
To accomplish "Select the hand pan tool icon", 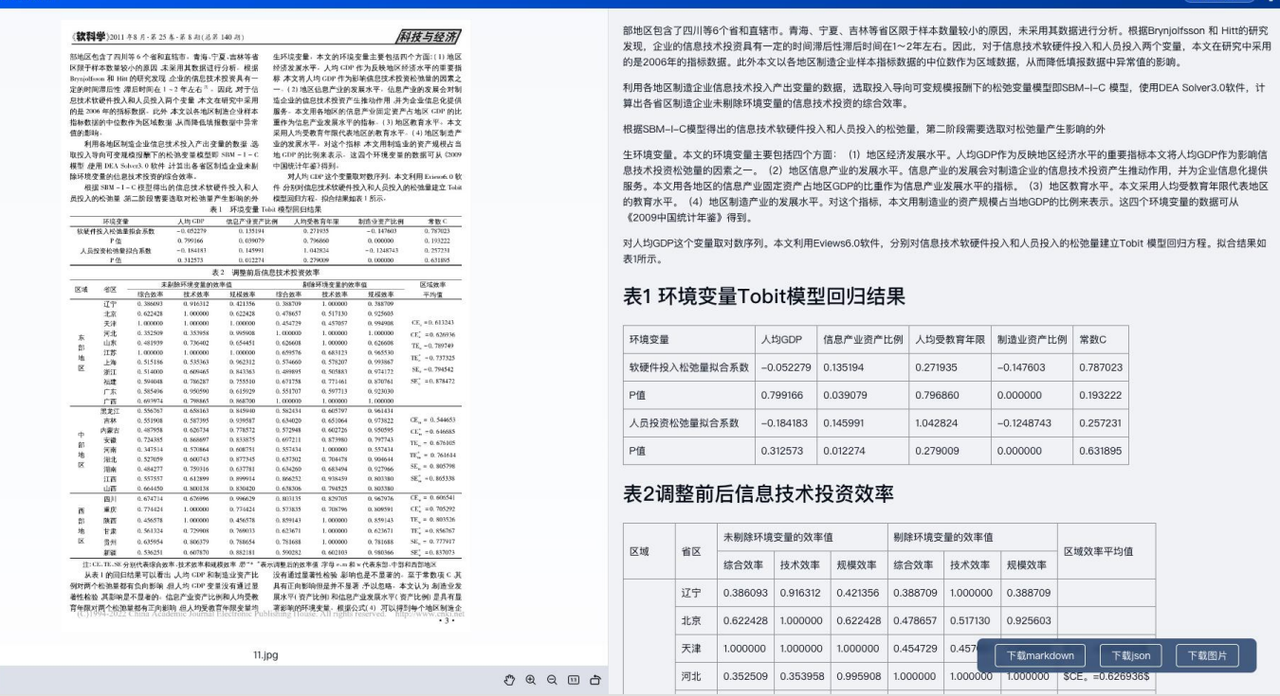I will [509, 680].
